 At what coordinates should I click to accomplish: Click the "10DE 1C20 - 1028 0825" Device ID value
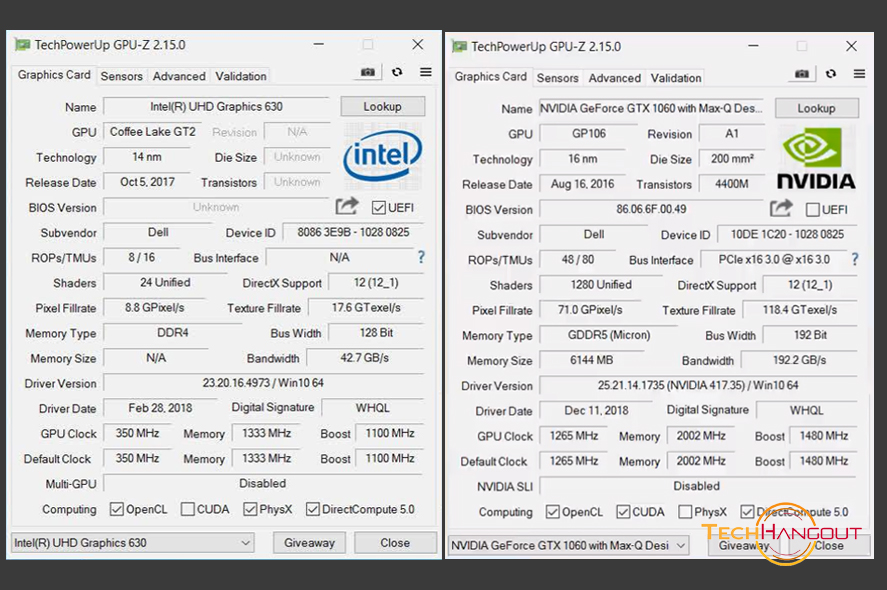click(787, 234)
